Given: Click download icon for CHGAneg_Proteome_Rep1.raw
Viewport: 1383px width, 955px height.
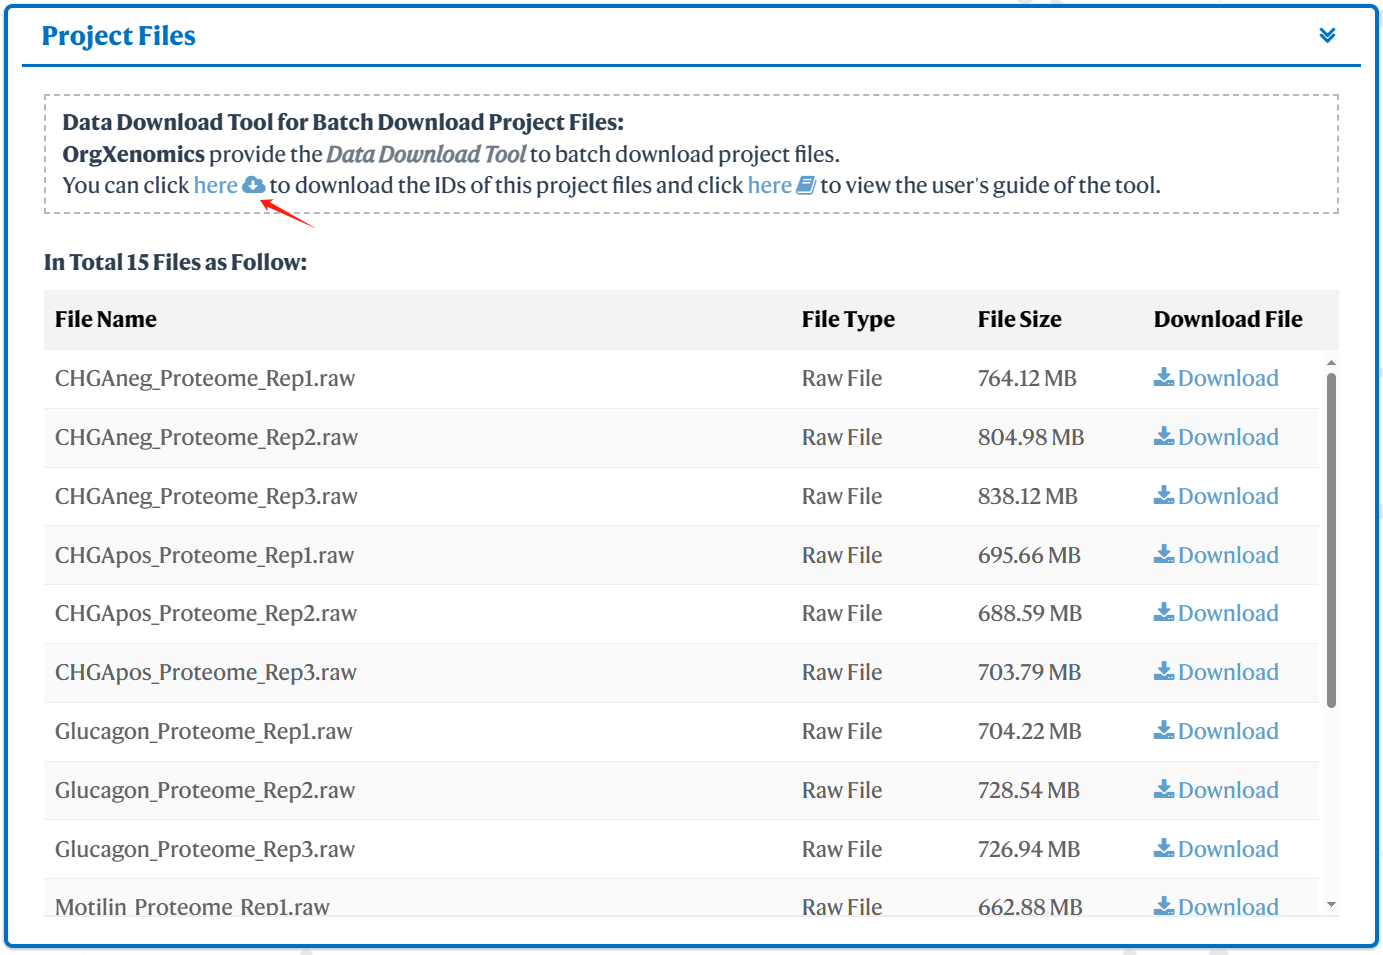Looking at the screenshot, I should [x=1164, y=377].
